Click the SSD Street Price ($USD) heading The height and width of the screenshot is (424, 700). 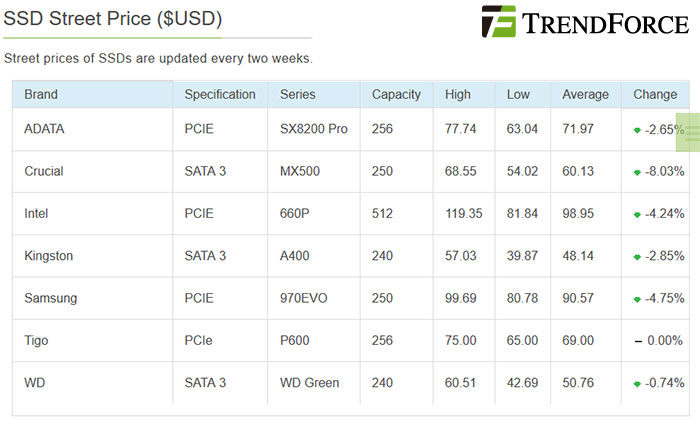pos(112,19)
